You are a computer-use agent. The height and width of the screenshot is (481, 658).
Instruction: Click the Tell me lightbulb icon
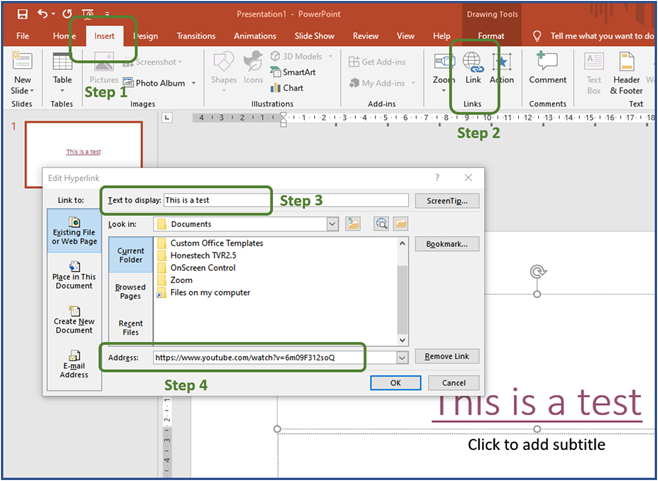[537, 36]
